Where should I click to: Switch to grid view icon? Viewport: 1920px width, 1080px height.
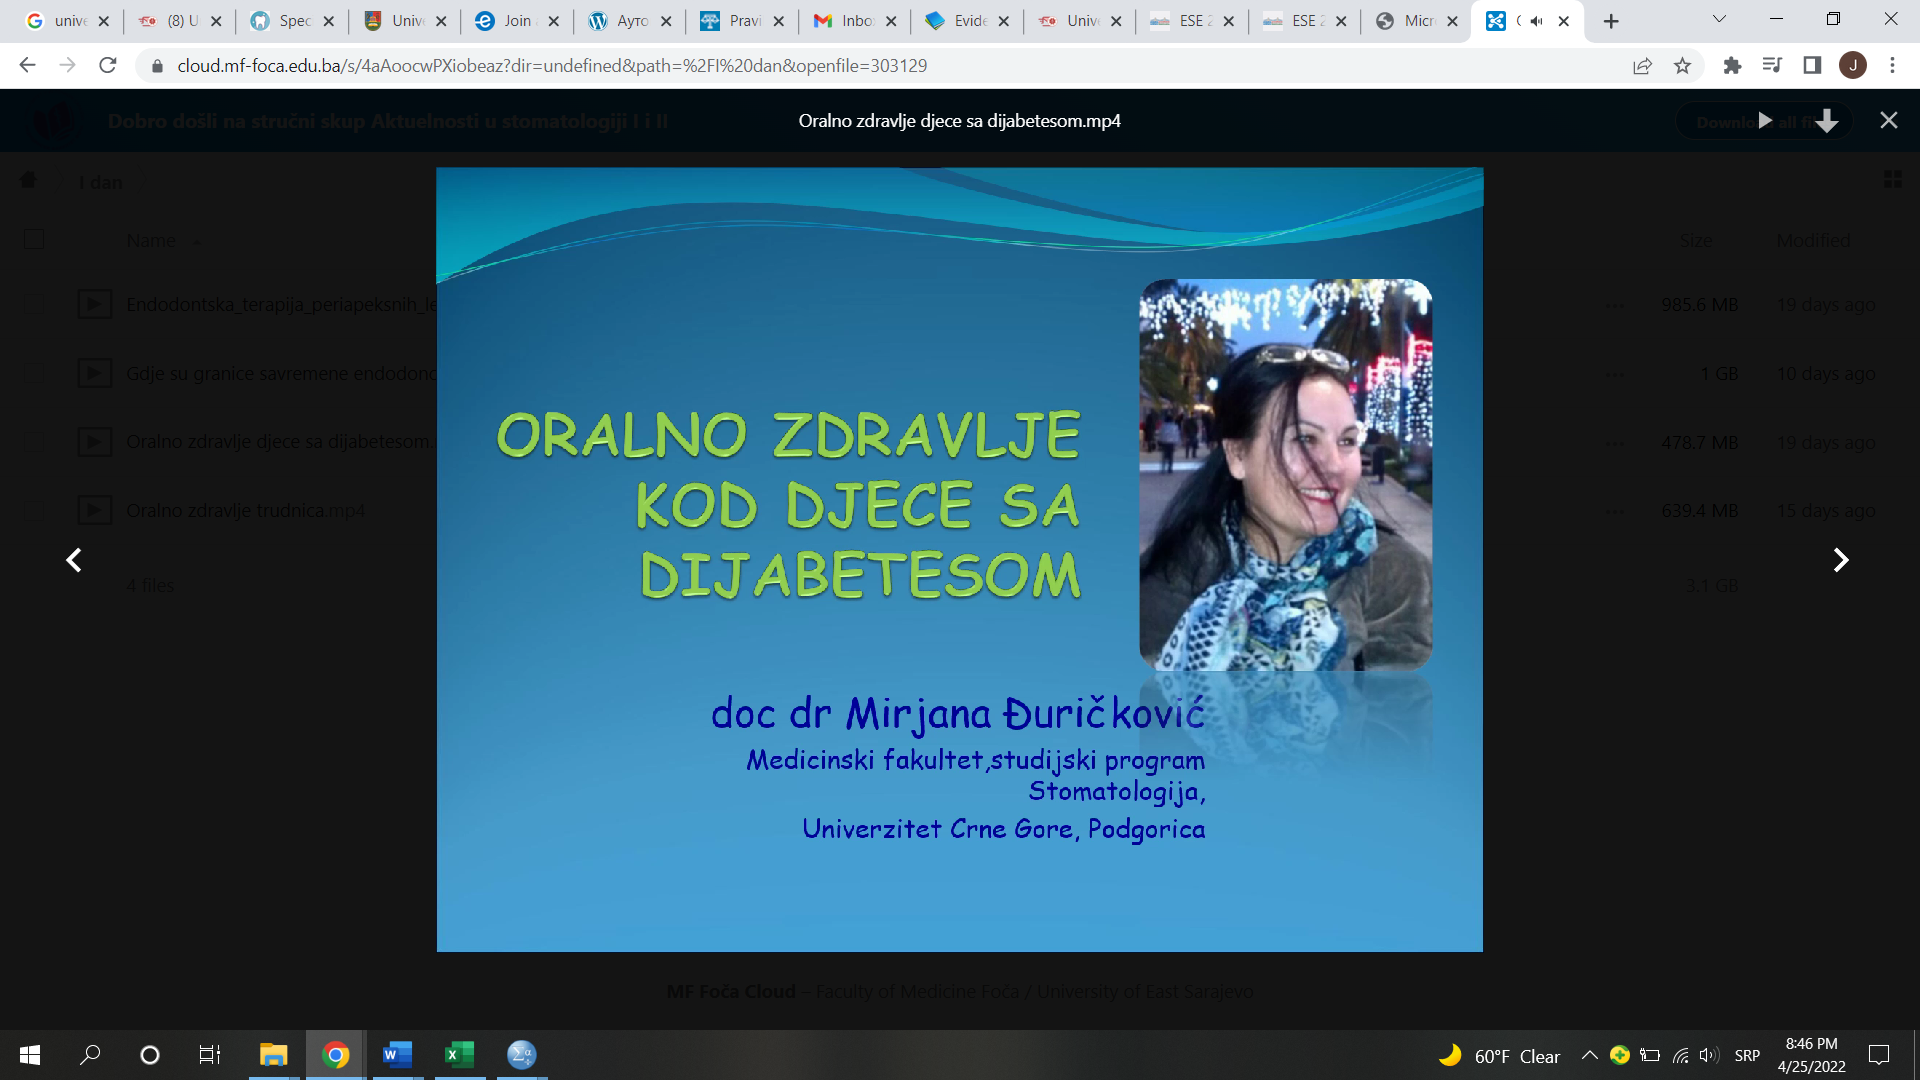point(1892,179)
